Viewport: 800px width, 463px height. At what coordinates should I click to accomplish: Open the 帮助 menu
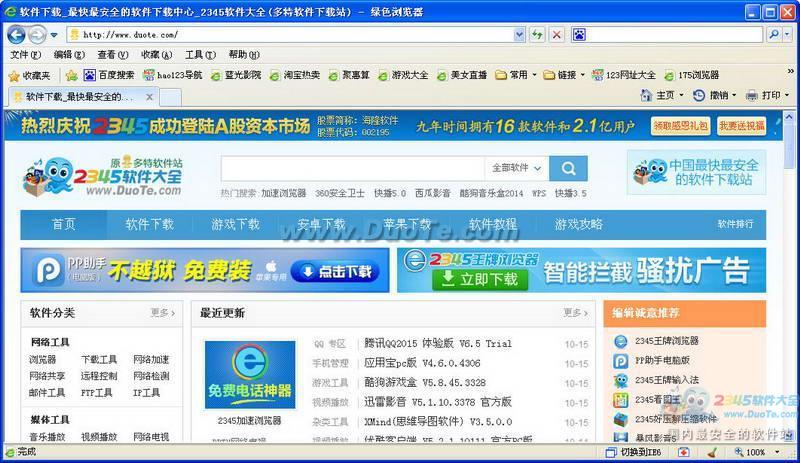tap(244, 55)
